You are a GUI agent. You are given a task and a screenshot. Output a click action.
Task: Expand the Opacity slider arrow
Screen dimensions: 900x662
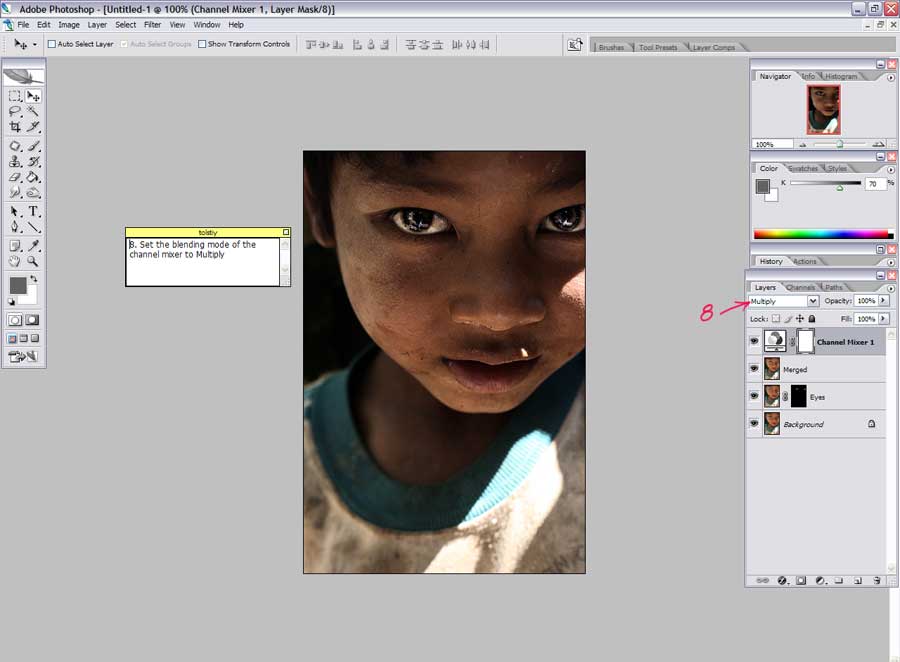click(x=883, y=301)
